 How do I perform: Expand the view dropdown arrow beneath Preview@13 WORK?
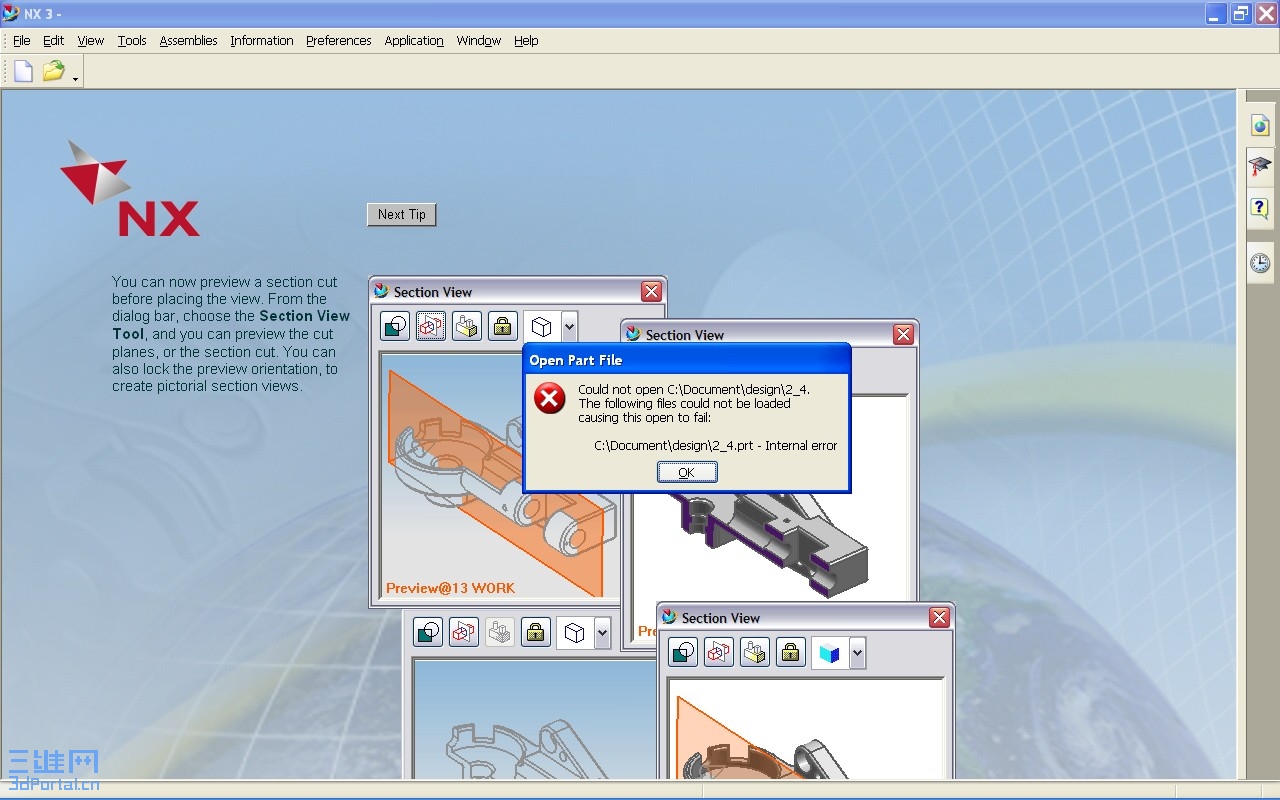[602, 632]
